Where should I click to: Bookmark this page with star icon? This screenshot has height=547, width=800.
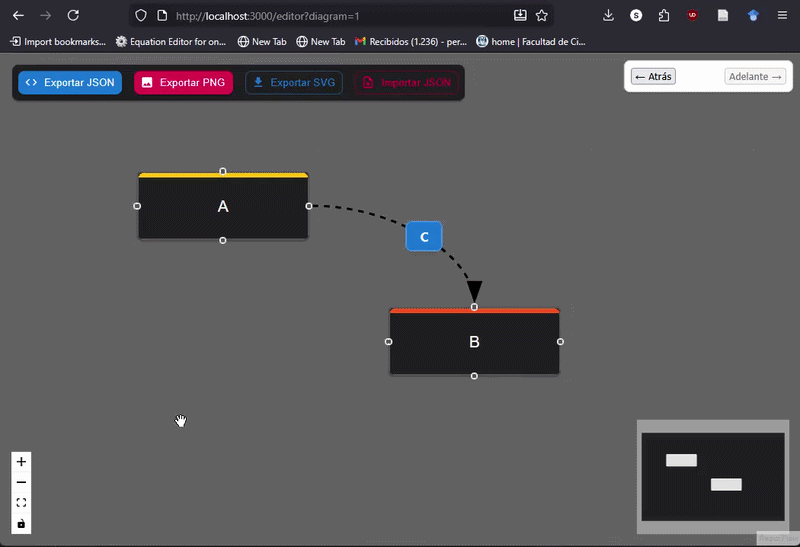pyautogui.click(x=542, y=16)
